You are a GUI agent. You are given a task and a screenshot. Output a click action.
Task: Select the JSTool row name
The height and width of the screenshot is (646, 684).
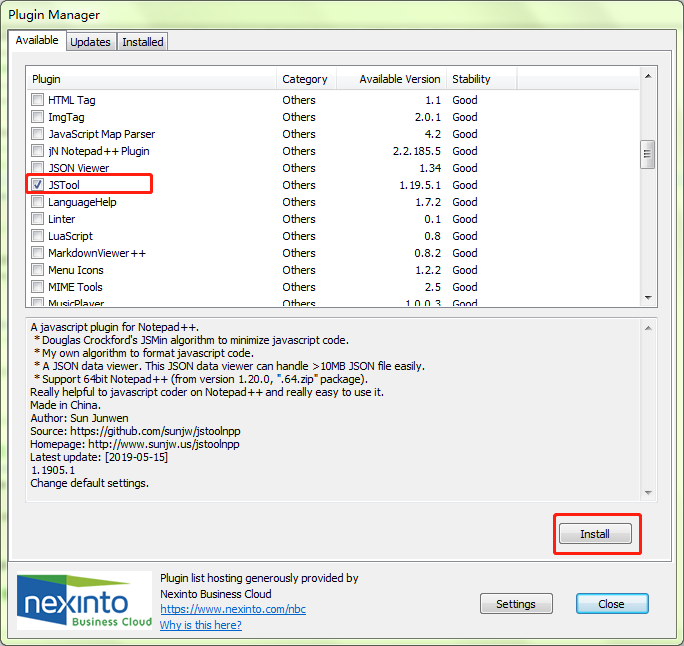tap(64, 185)
